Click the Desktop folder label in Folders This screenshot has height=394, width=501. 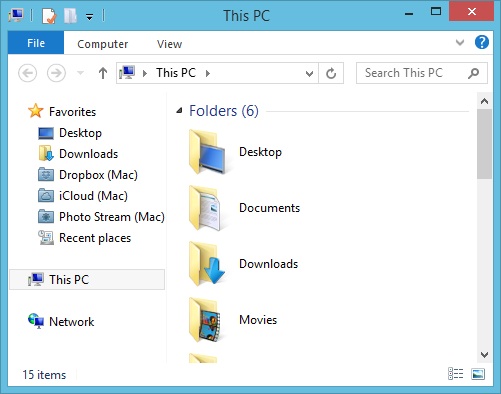[x=260, y=152]
